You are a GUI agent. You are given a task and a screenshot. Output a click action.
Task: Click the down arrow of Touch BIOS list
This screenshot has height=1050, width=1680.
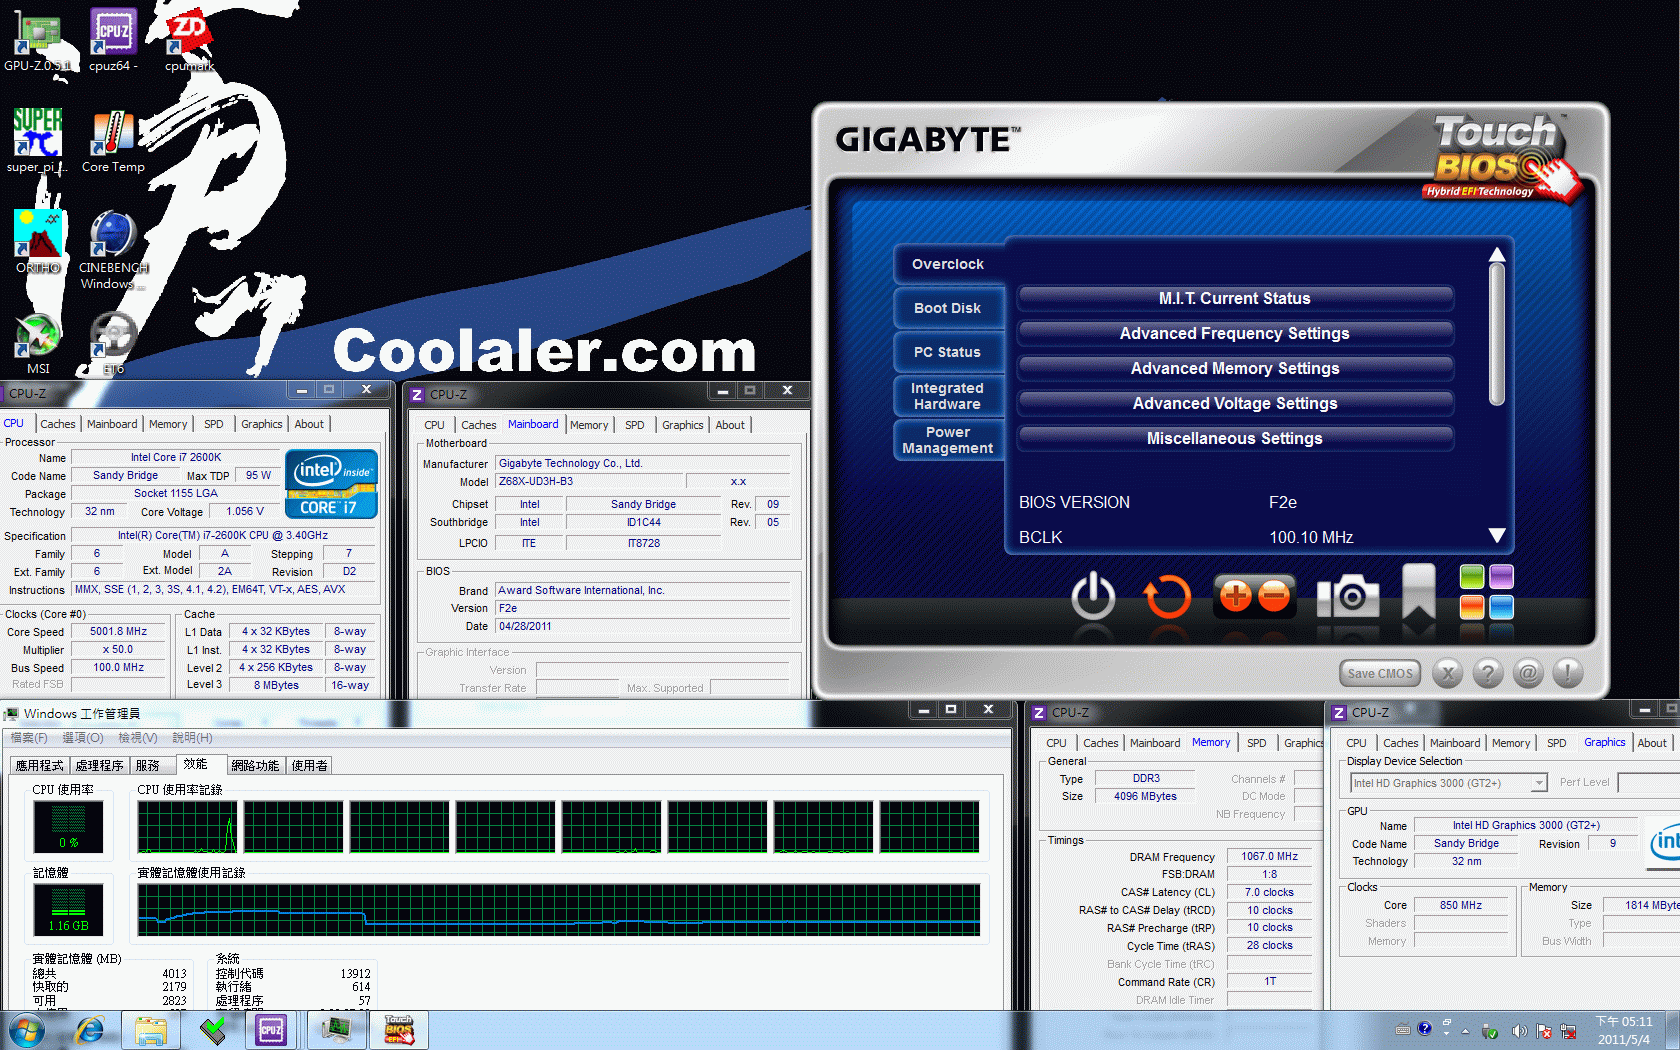click(1497, 536)
